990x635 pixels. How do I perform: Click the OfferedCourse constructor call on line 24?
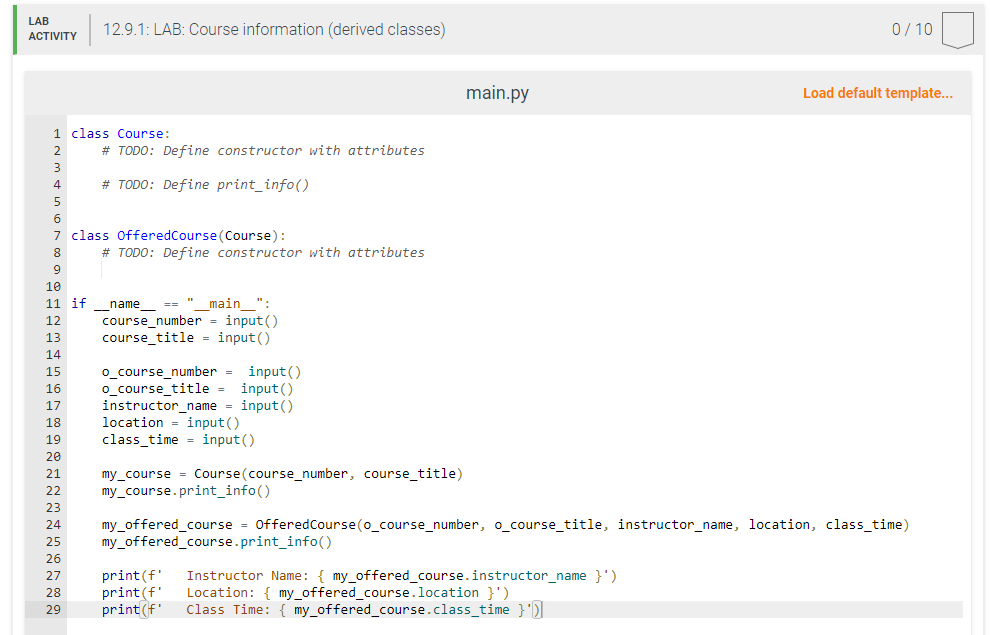click(x=310, y=524)
